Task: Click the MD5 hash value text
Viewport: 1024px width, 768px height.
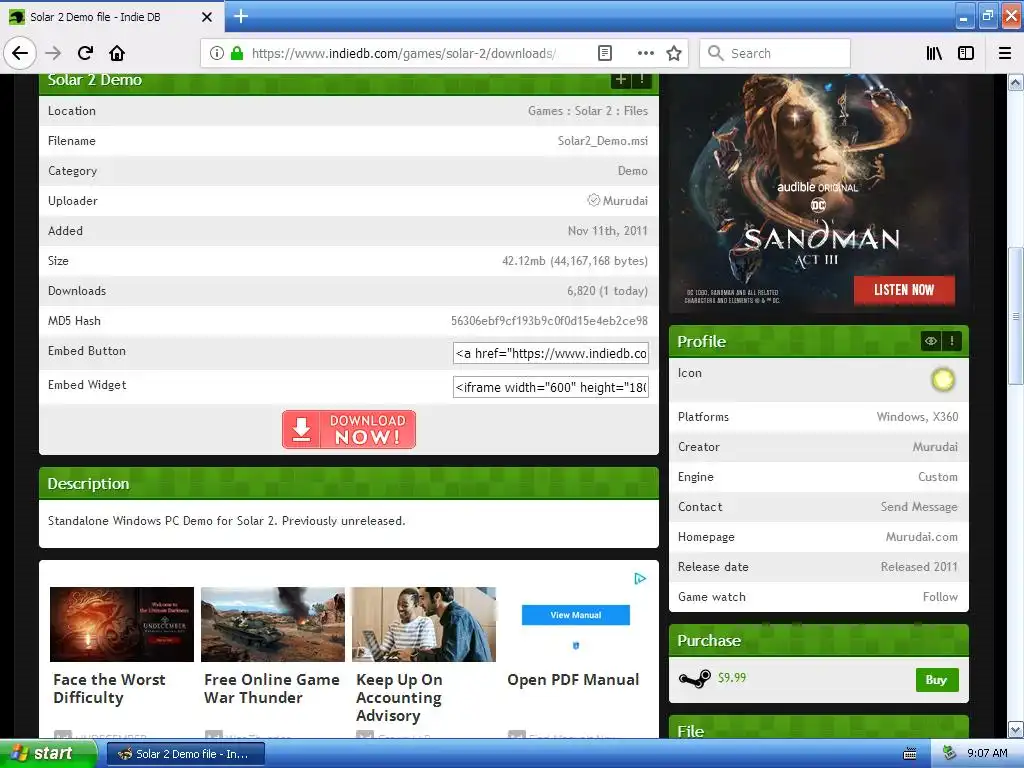Action: tap(549, 321)
